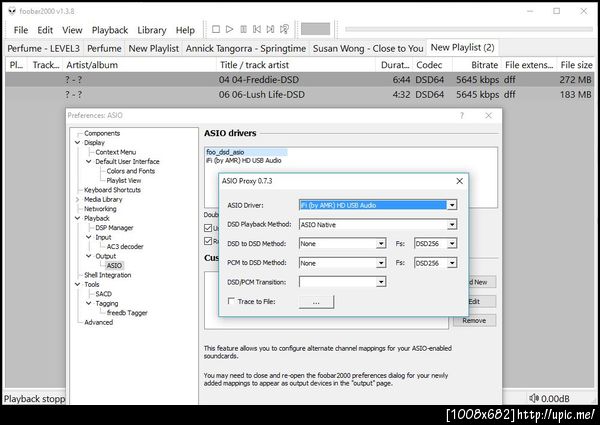
Task: Click the Title / track artist column header
Action: [x=295, y=65]
